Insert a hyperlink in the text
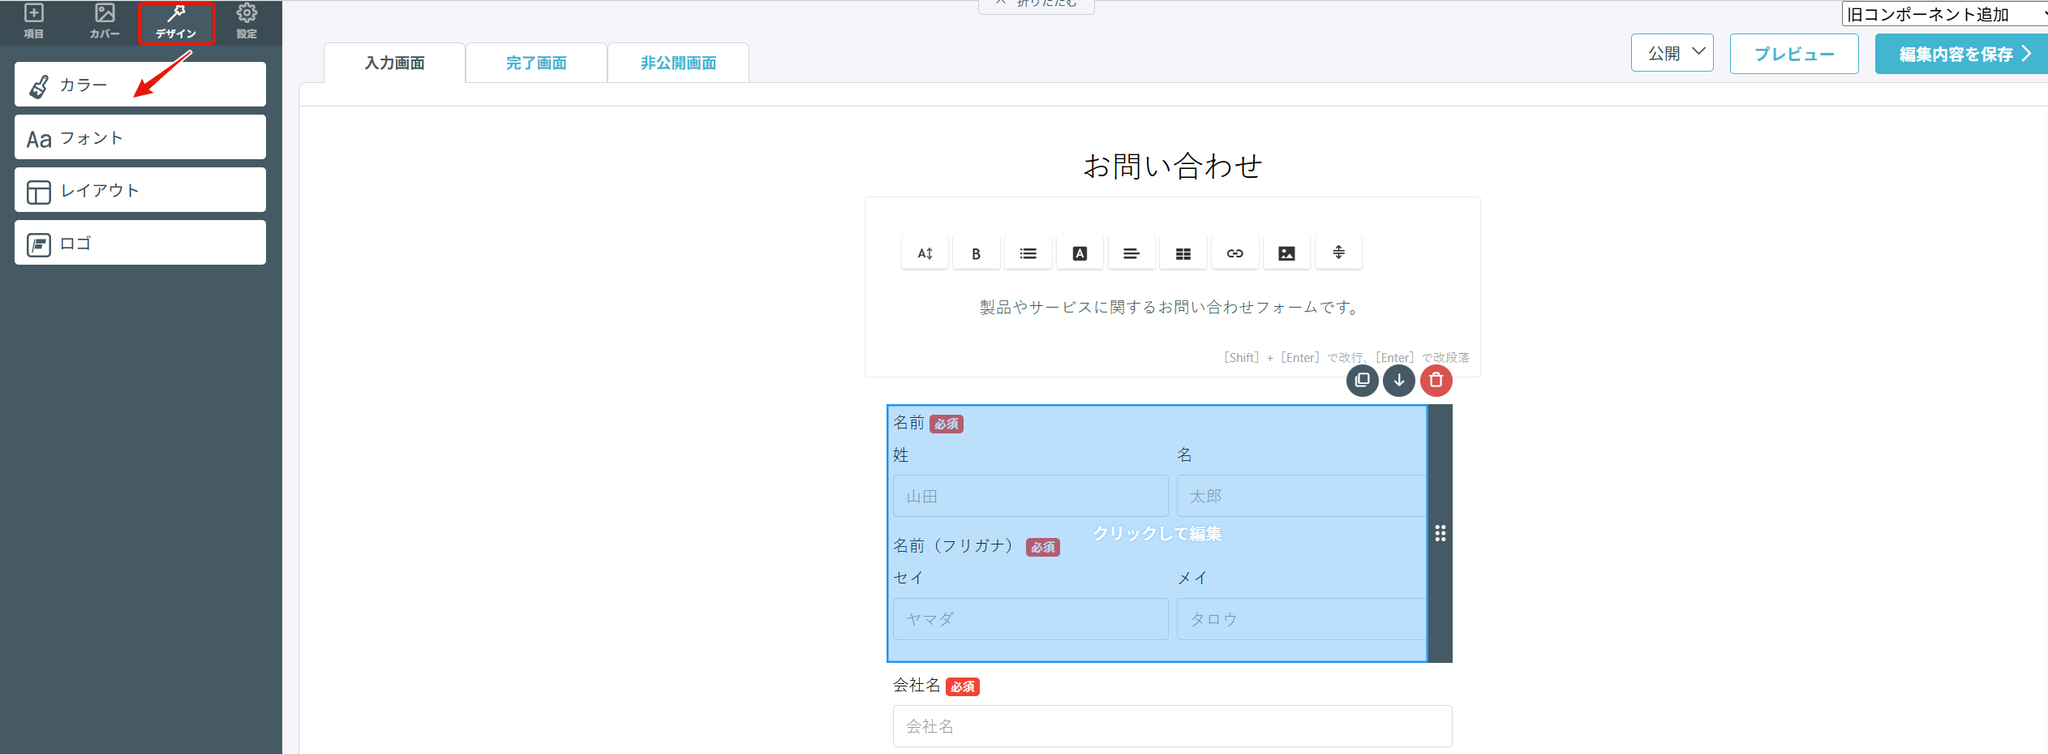The width and height of the screenshot is (2048, 754). coord(1235,253)
